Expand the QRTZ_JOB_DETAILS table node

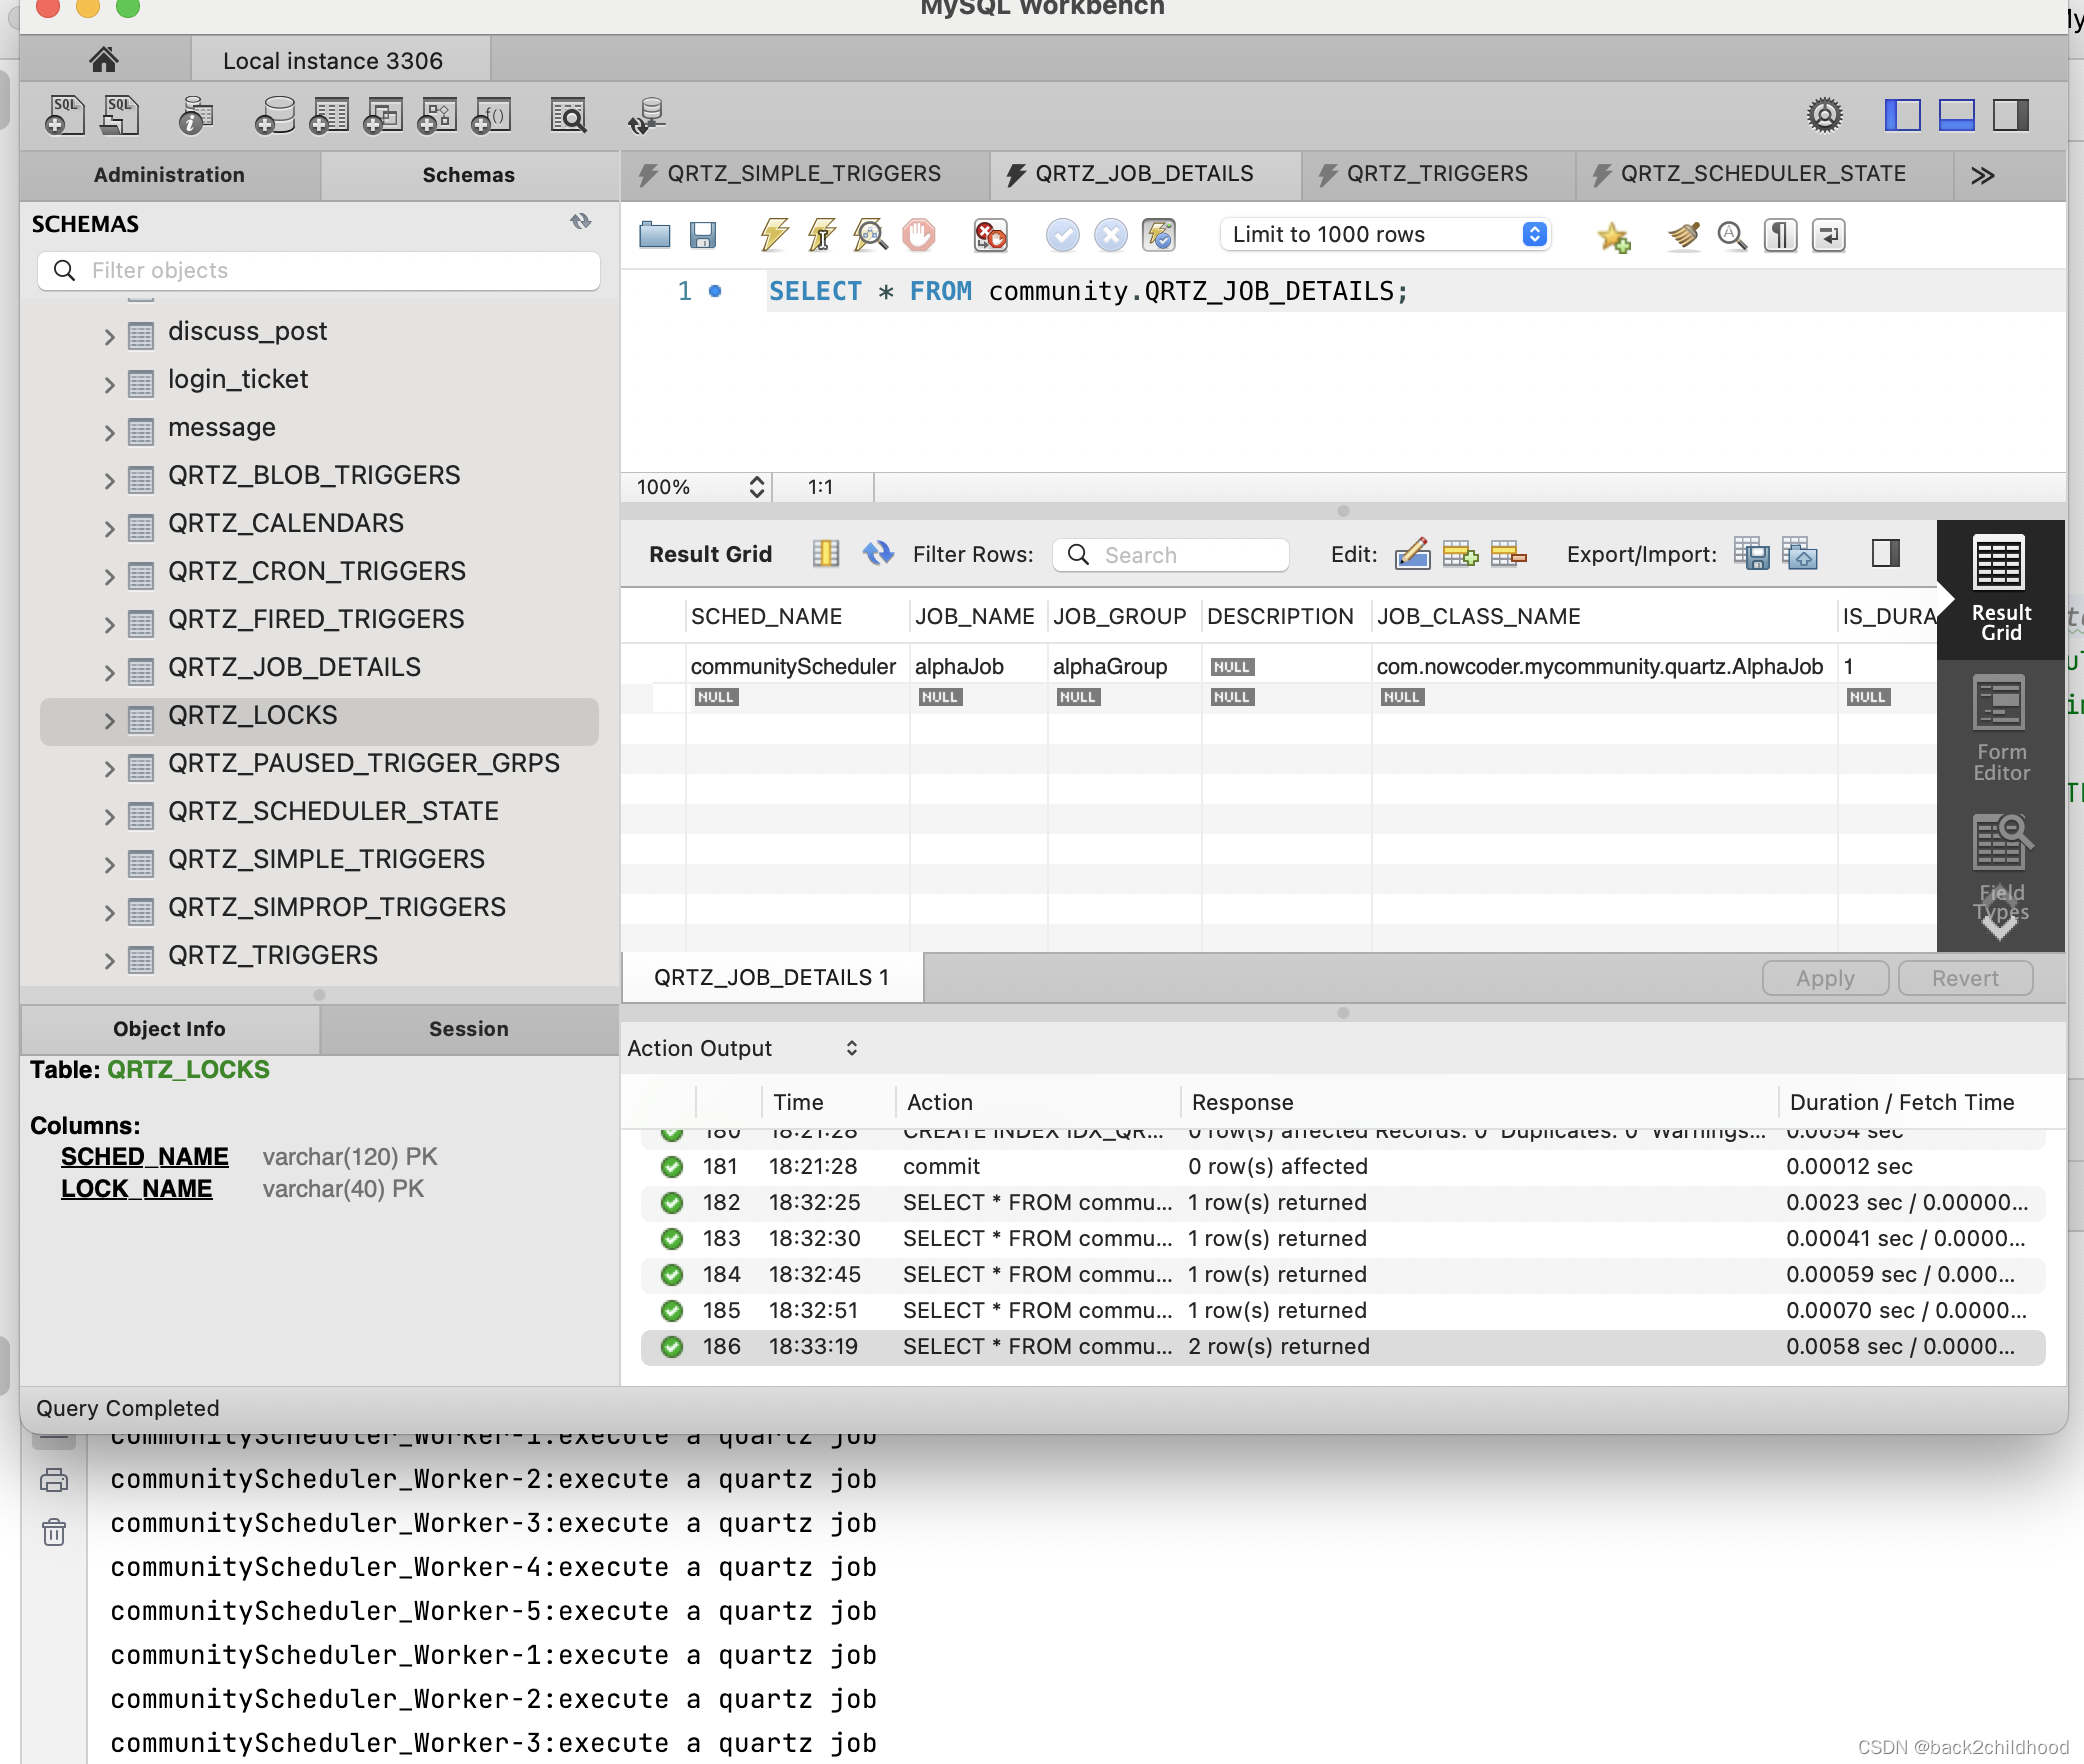110,672
